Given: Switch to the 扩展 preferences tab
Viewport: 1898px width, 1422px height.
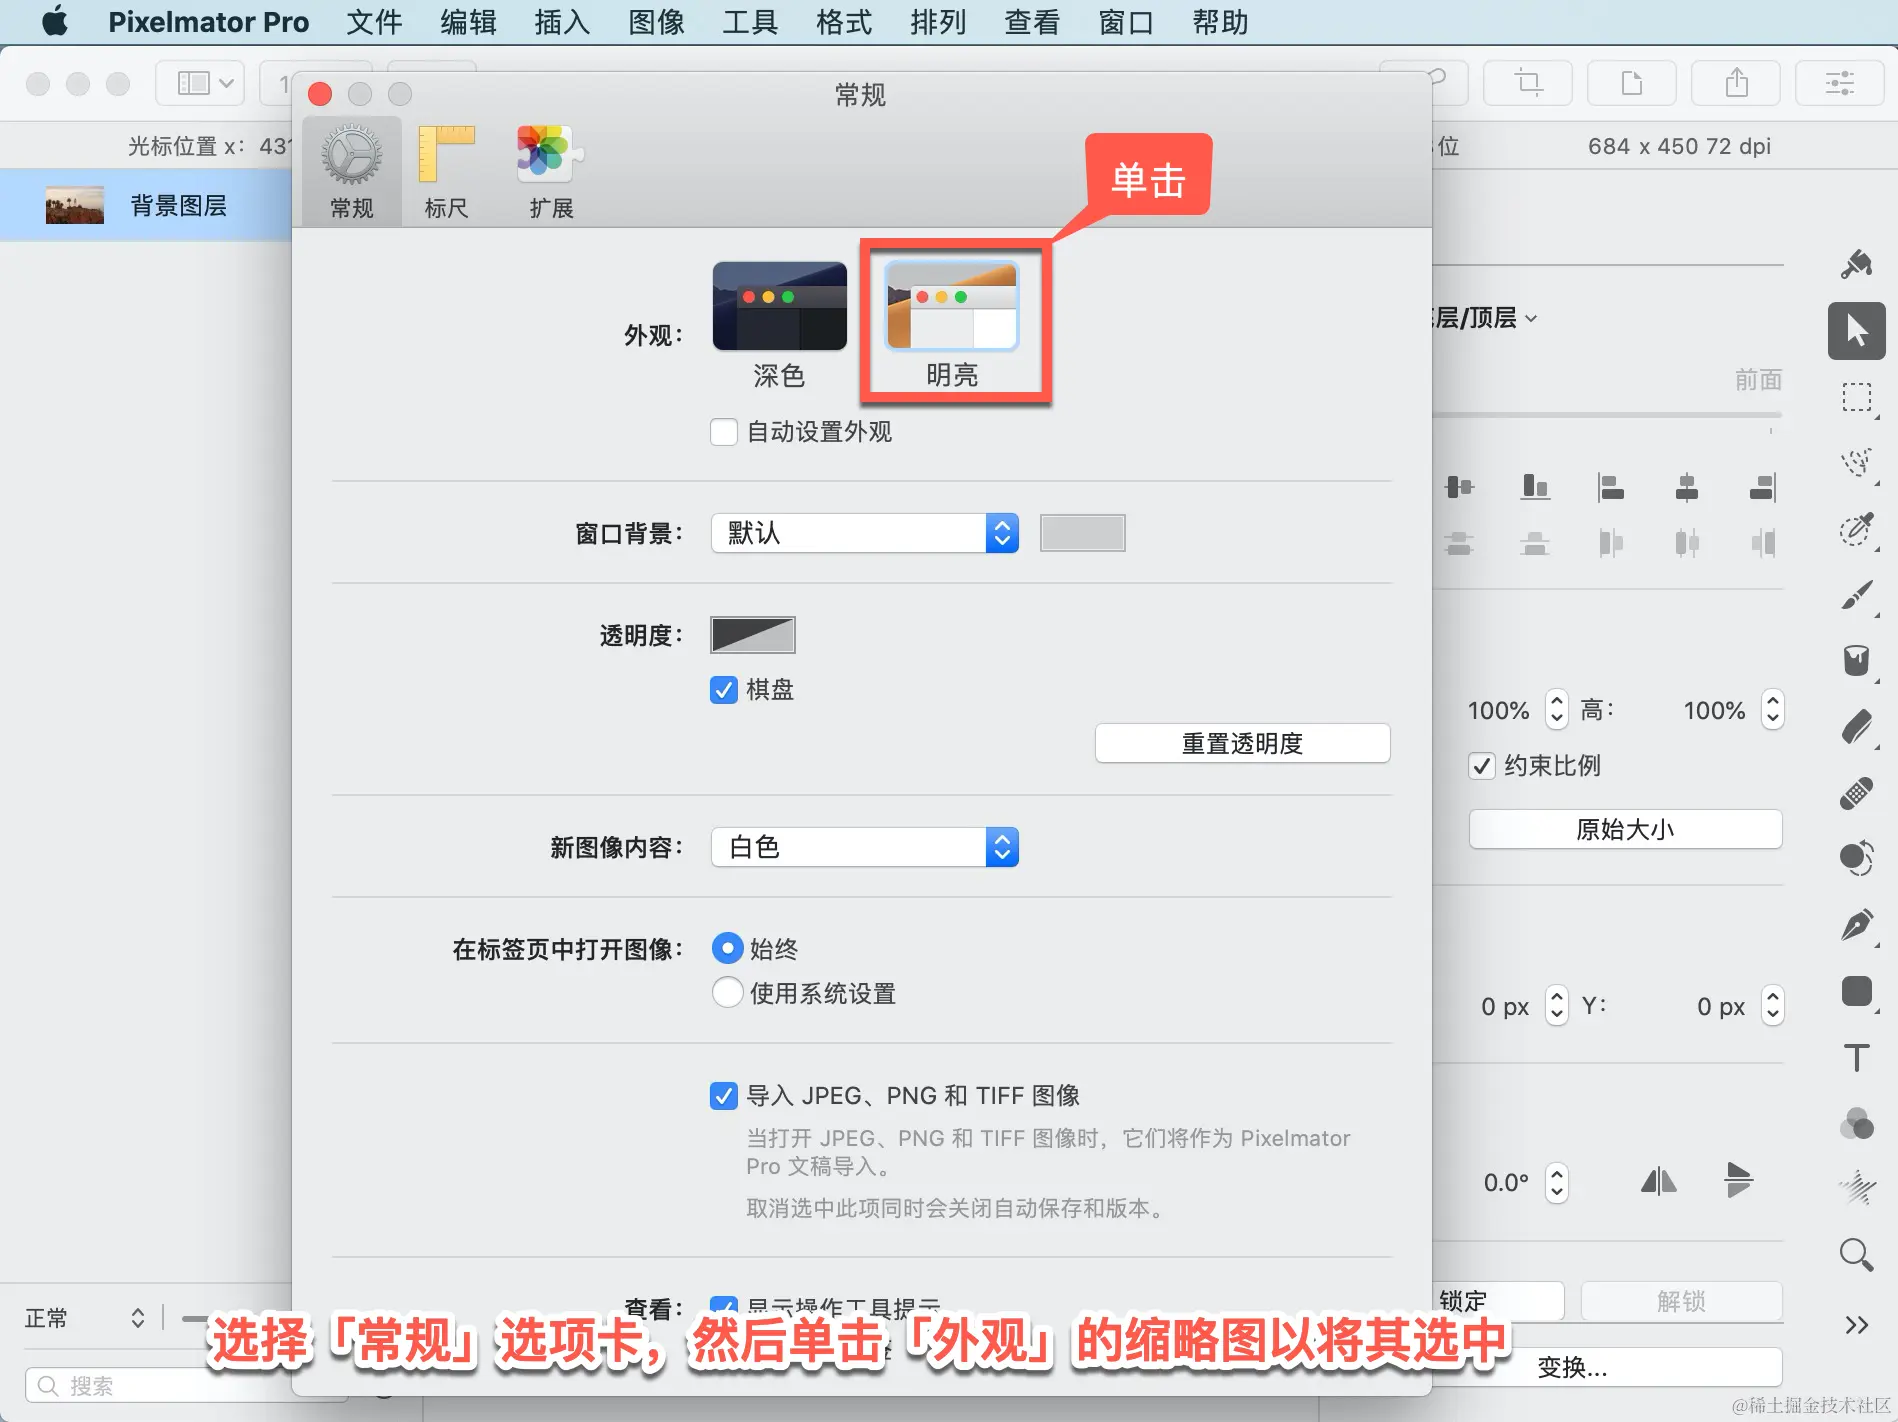Looking at the screenshot, I should pos(550,172).
